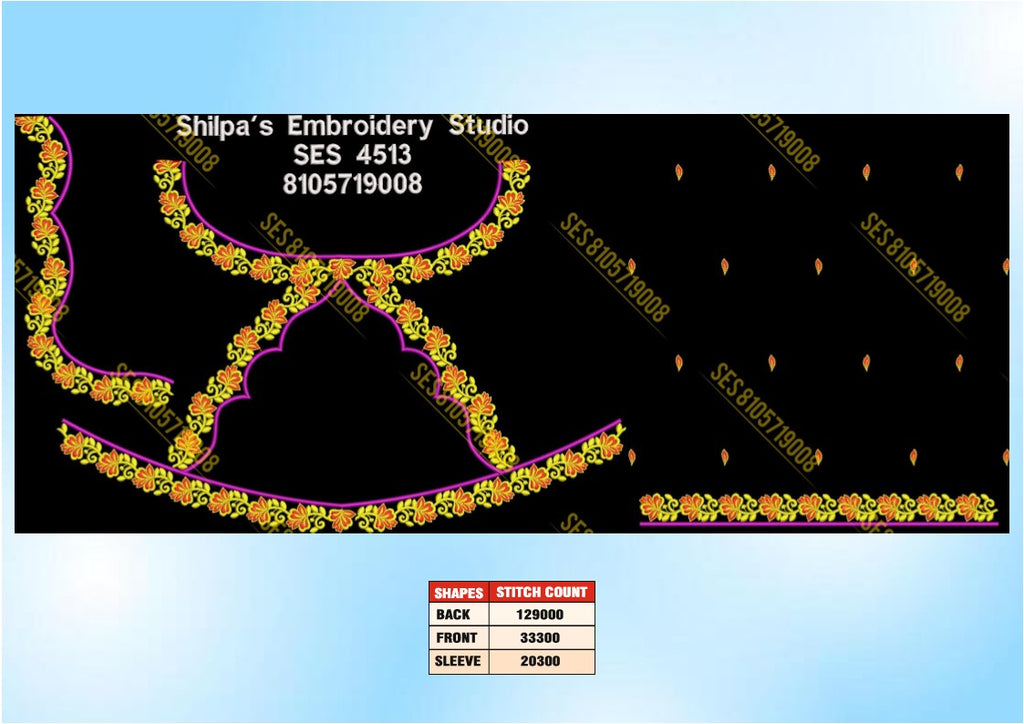
Task: Click the phone number "8105719008" under SES 4513
Action: coord(353,184)
